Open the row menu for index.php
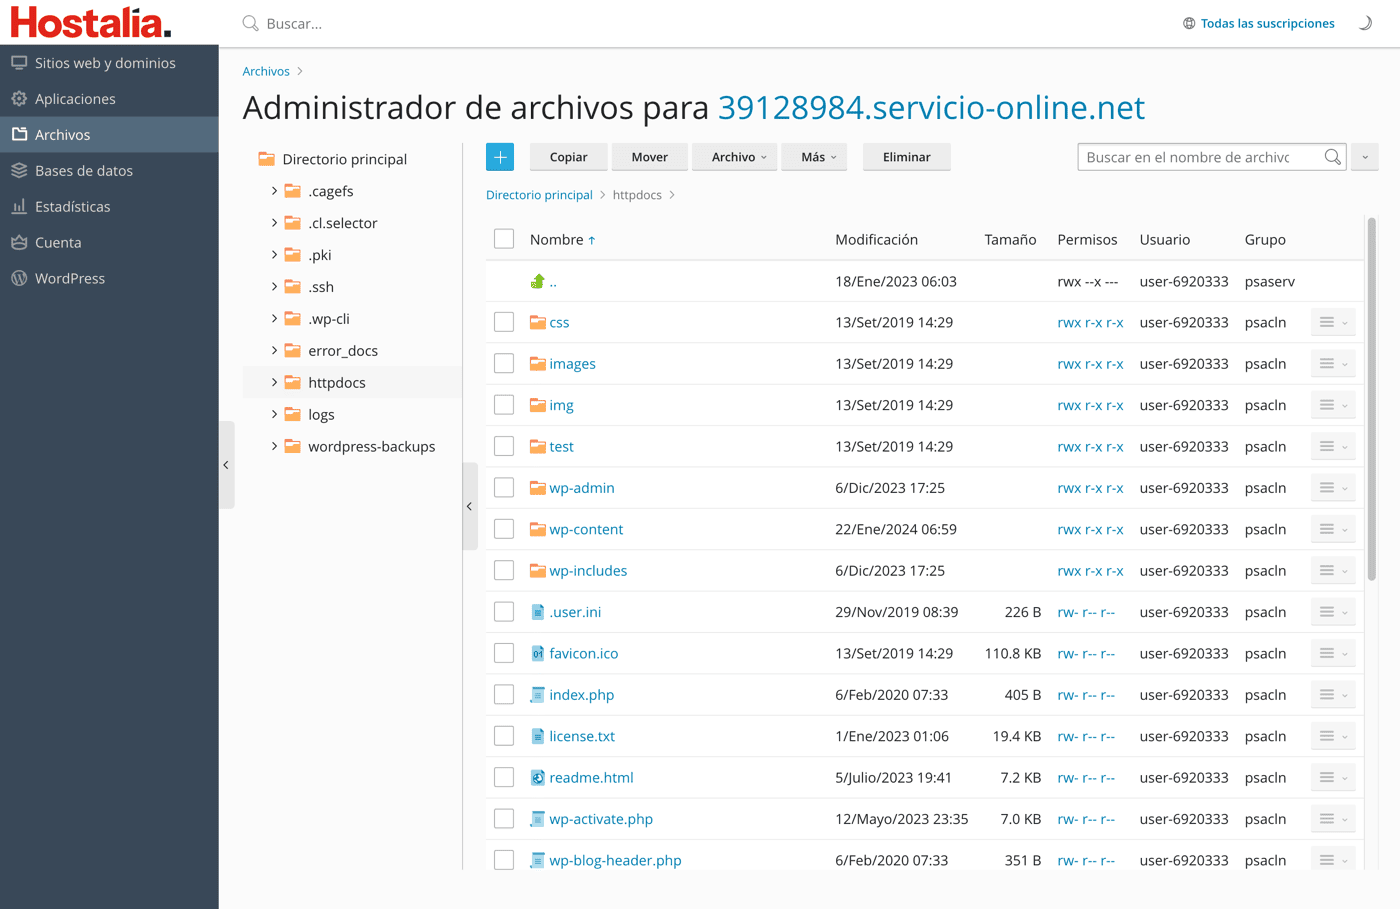Viewport: 1400px width, 909px height. click(x=1333, y=695)
